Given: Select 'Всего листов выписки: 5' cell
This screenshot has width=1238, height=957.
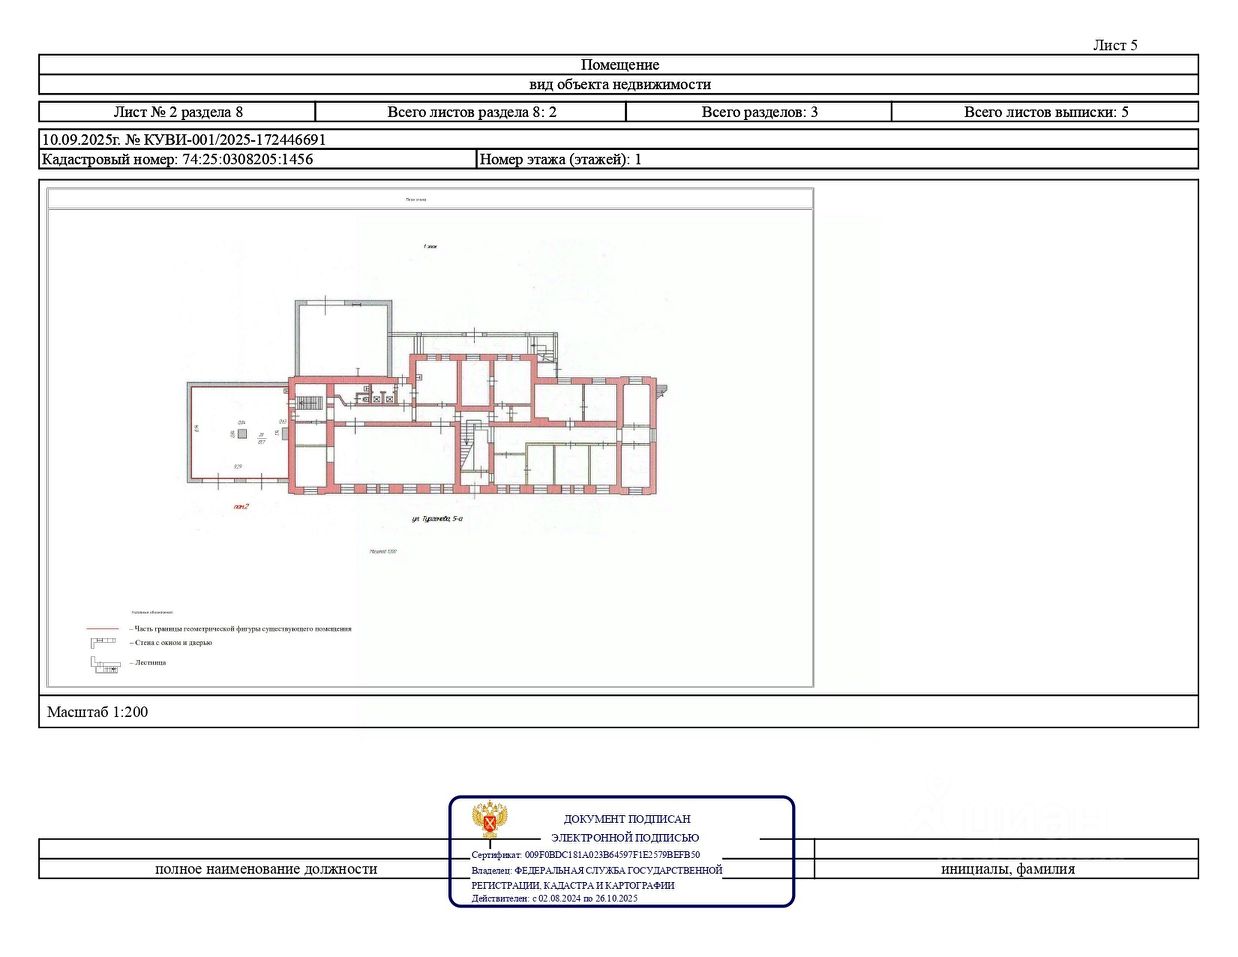Looking at the screenshot, I should 1045,112.
